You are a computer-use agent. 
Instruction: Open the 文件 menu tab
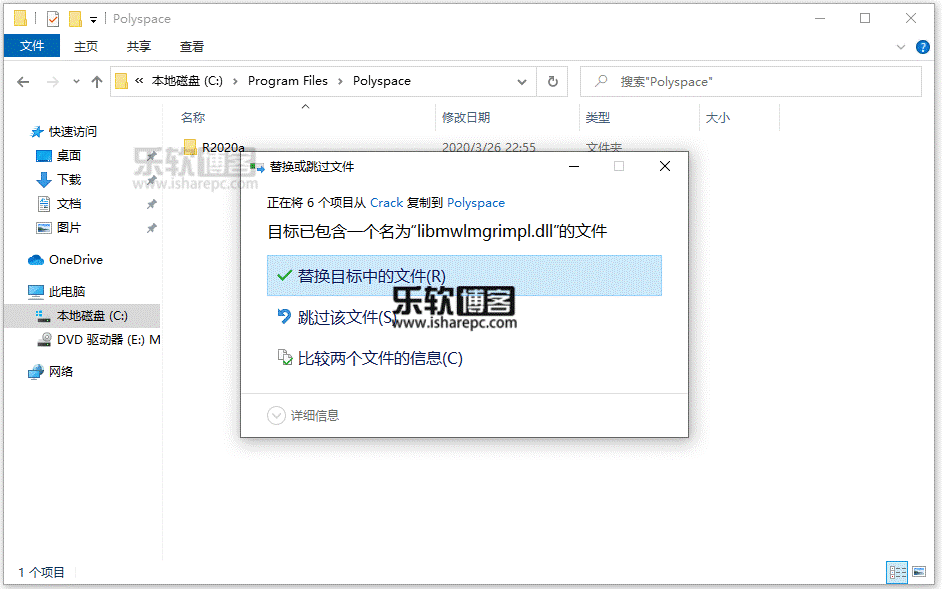tap(32, 46)
